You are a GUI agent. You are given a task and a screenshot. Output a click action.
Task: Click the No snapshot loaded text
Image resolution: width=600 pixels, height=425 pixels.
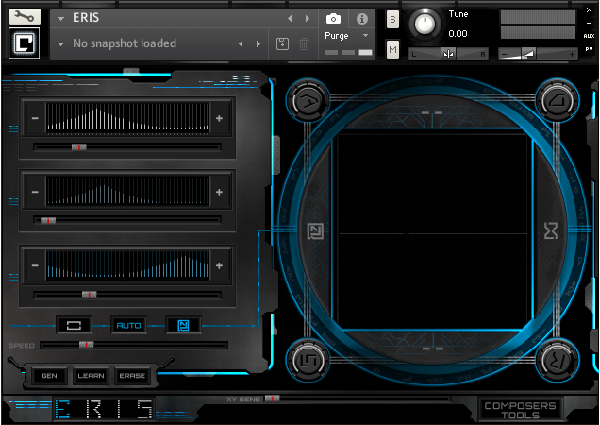tap(125, 44)
